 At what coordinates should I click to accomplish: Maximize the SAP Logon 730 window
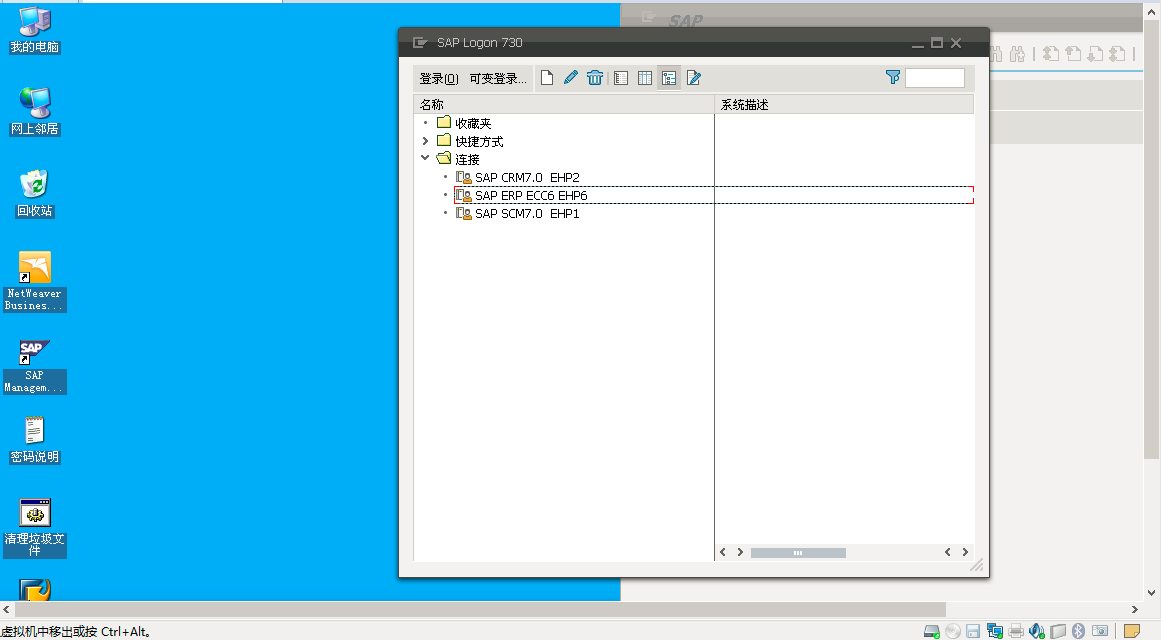point(937,43)
